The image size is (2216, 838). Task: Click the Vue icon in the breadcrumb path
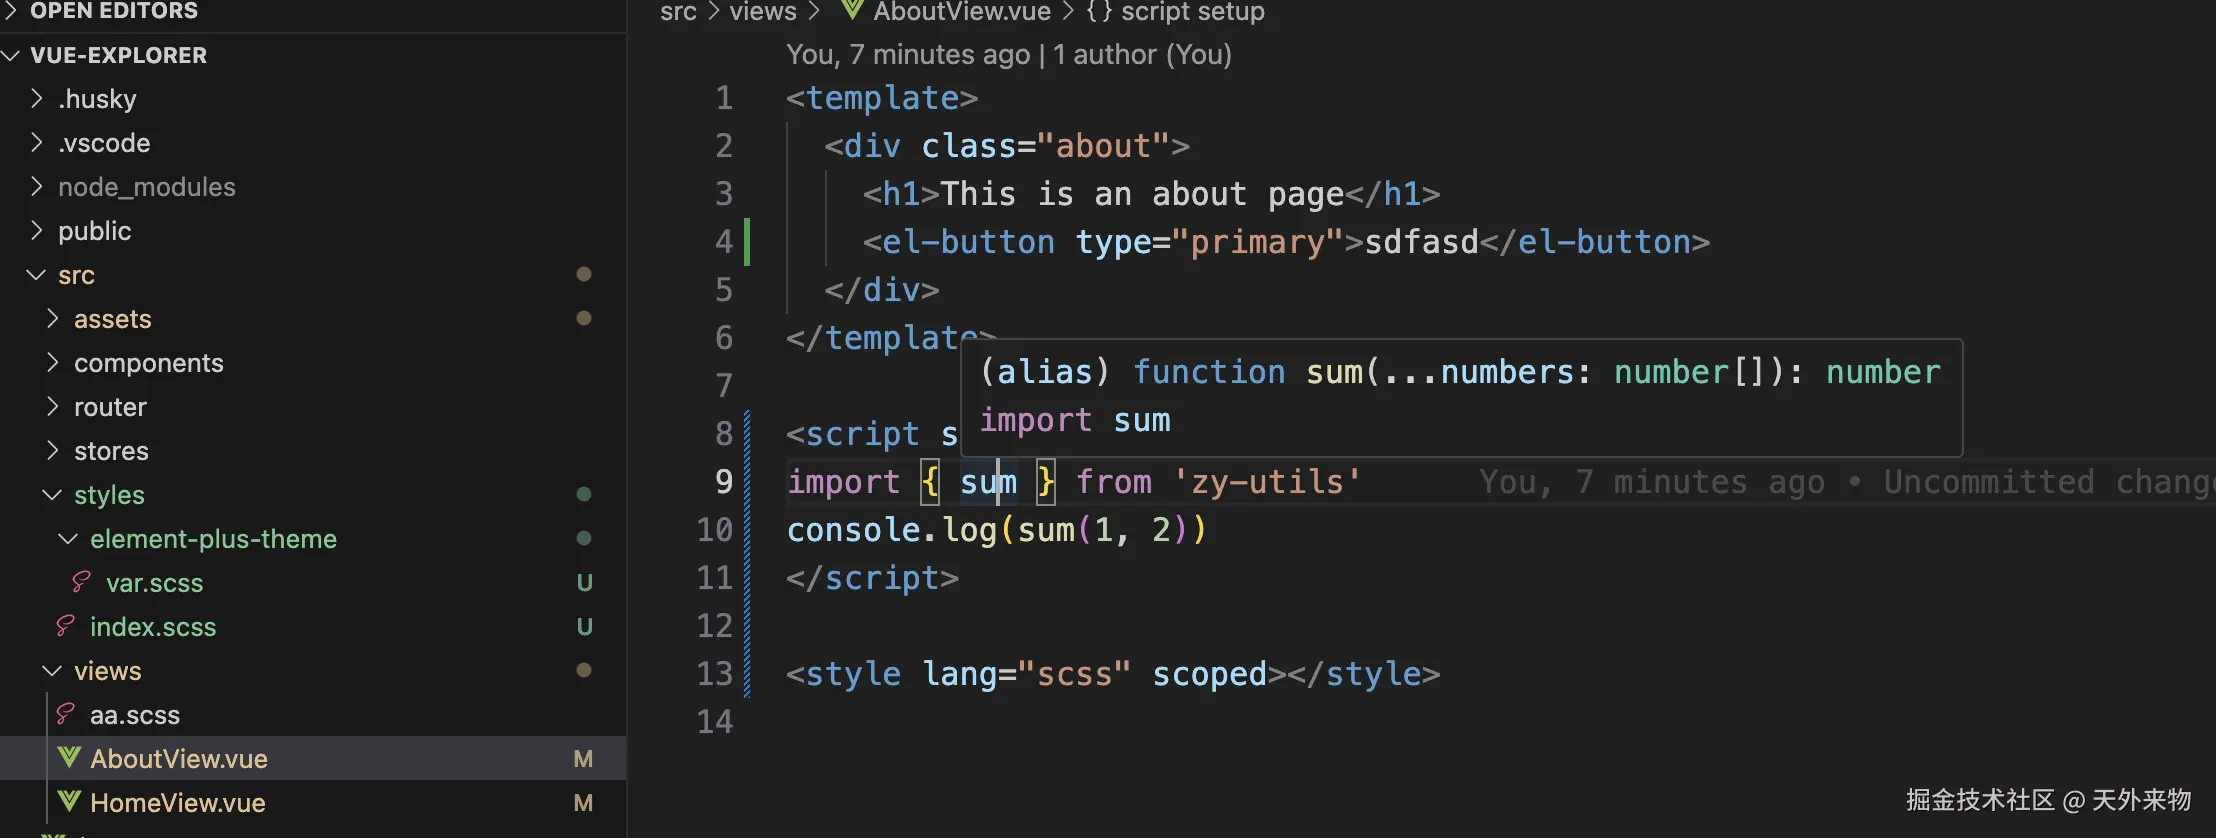coord(852,11)
